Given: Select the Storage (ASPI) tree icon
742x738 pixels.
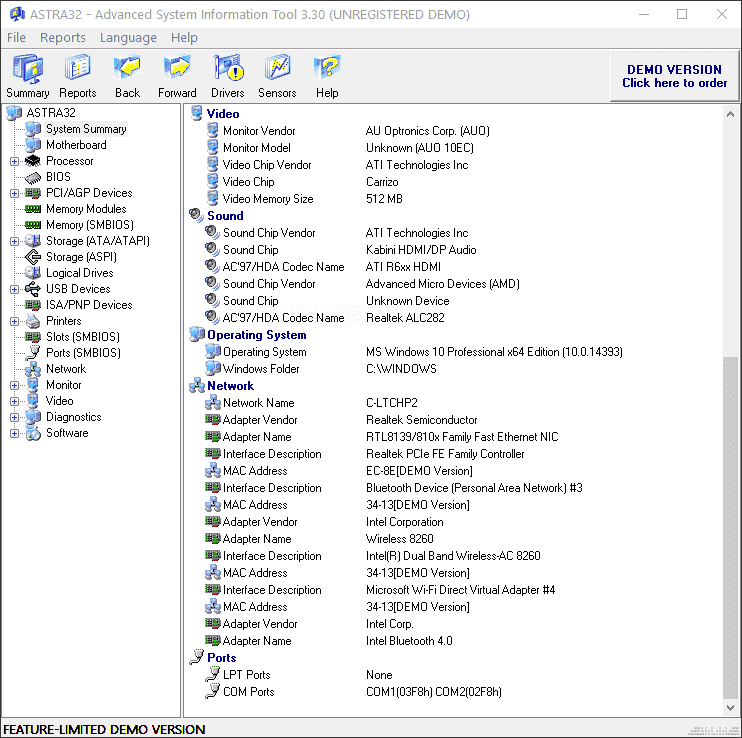Looking at the screenshot, I should pyautogui.click(x=33, y=257).
